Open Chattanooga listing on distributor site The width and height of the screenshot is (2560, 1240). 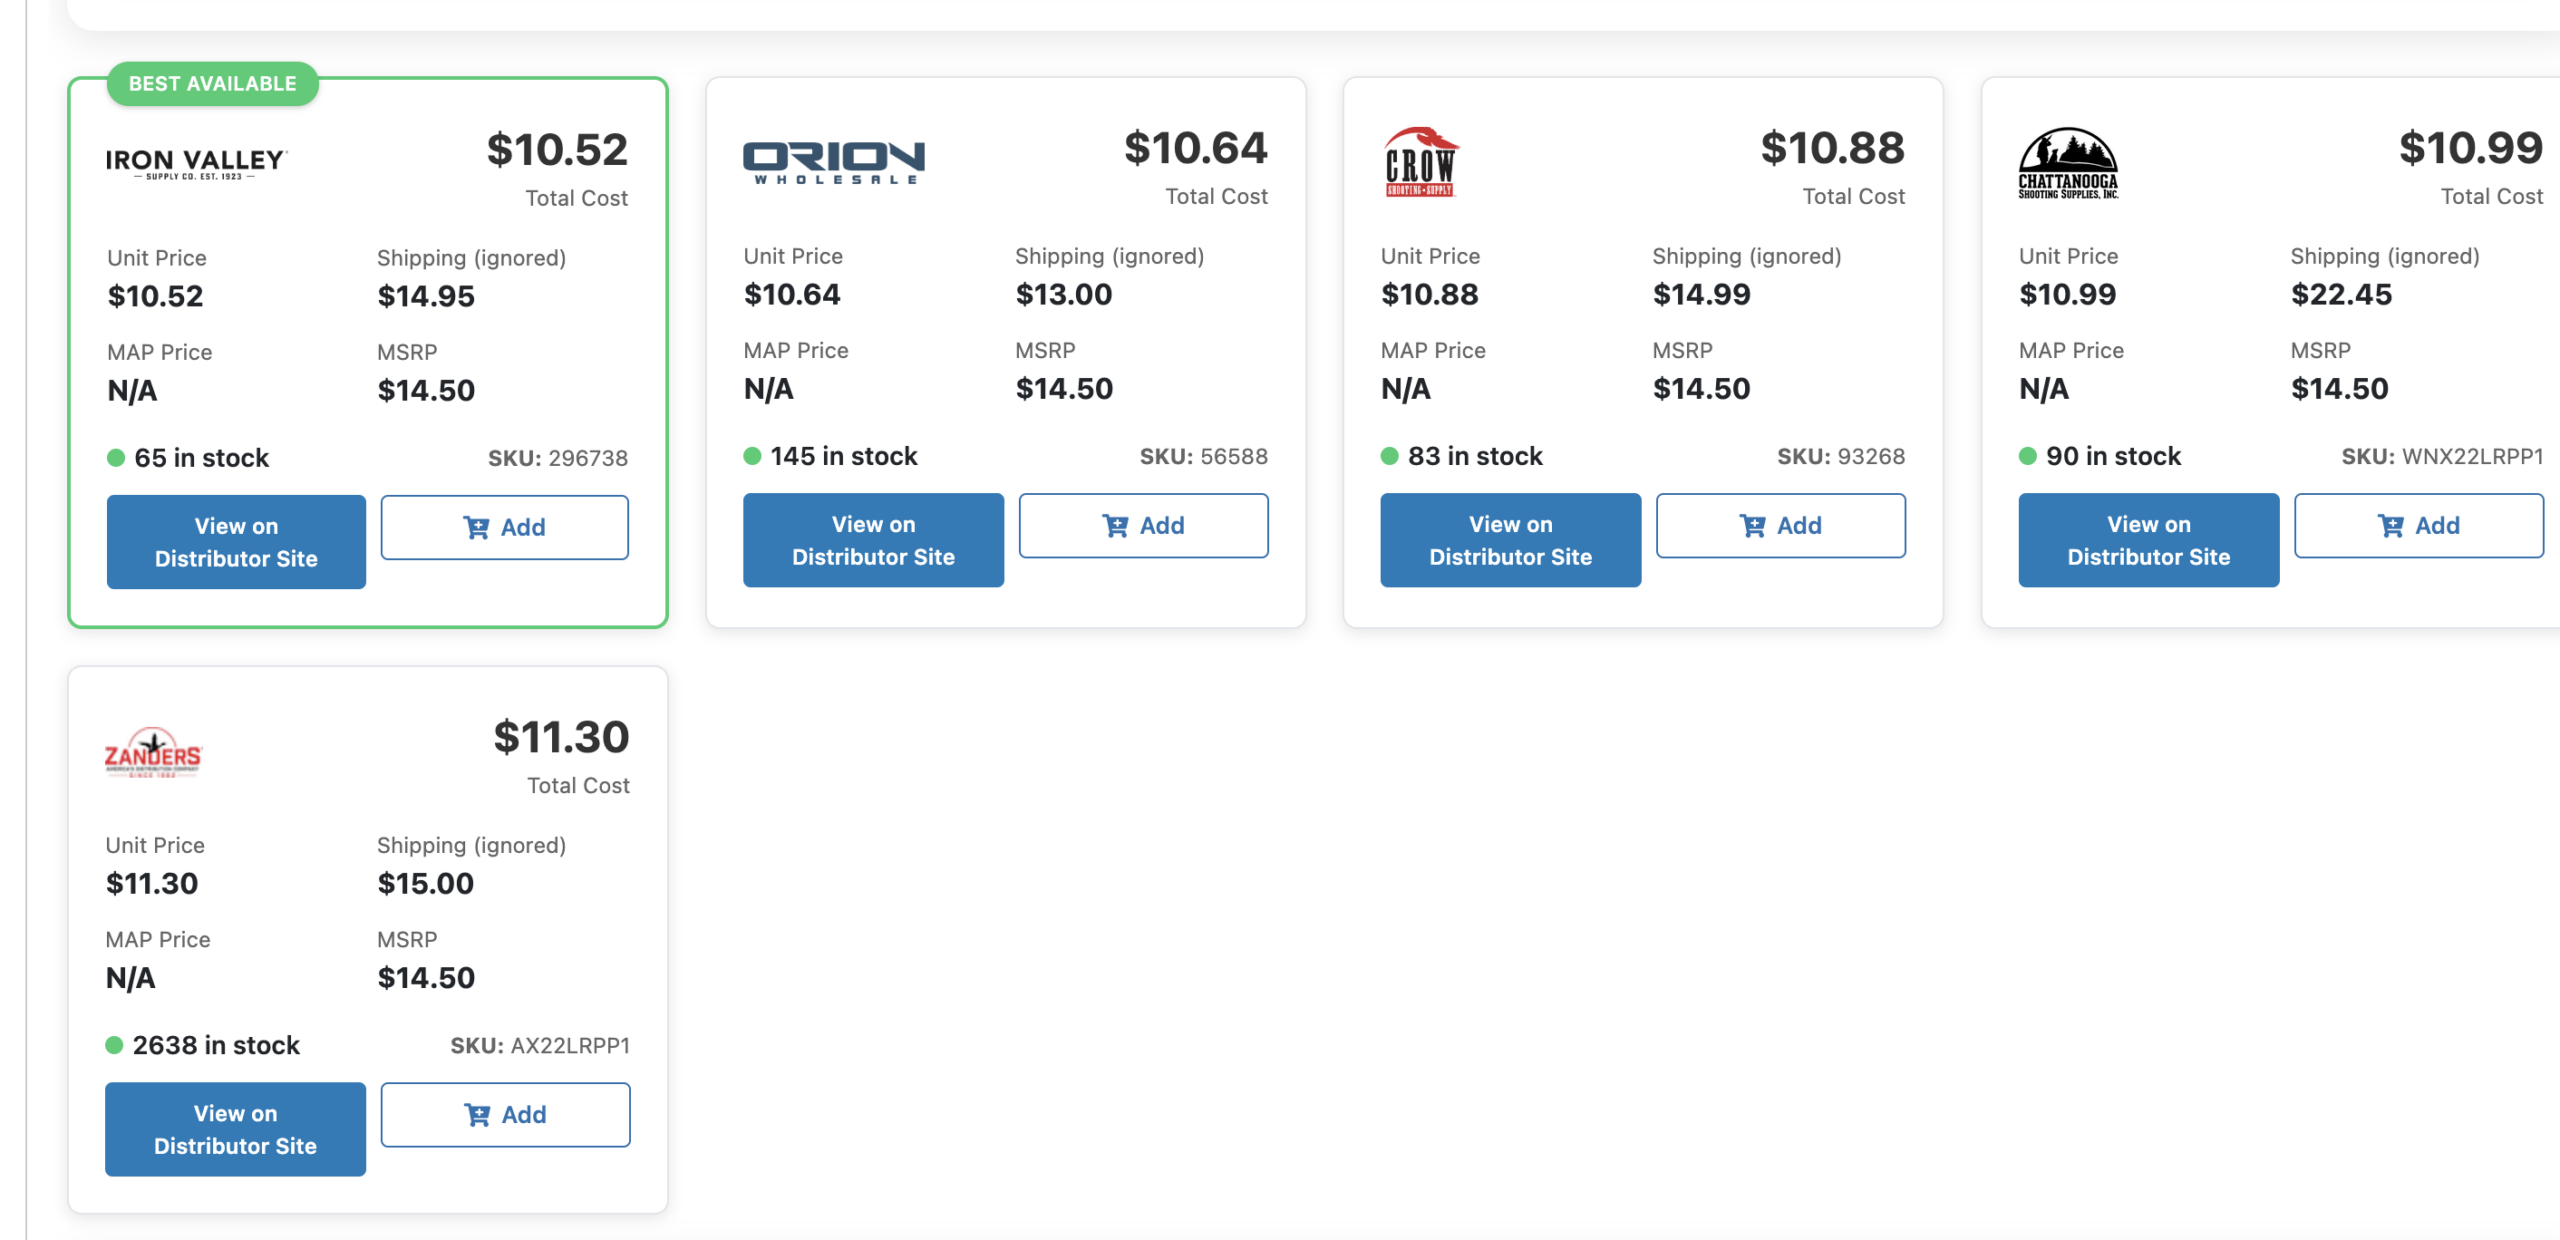coord(2148,540)
